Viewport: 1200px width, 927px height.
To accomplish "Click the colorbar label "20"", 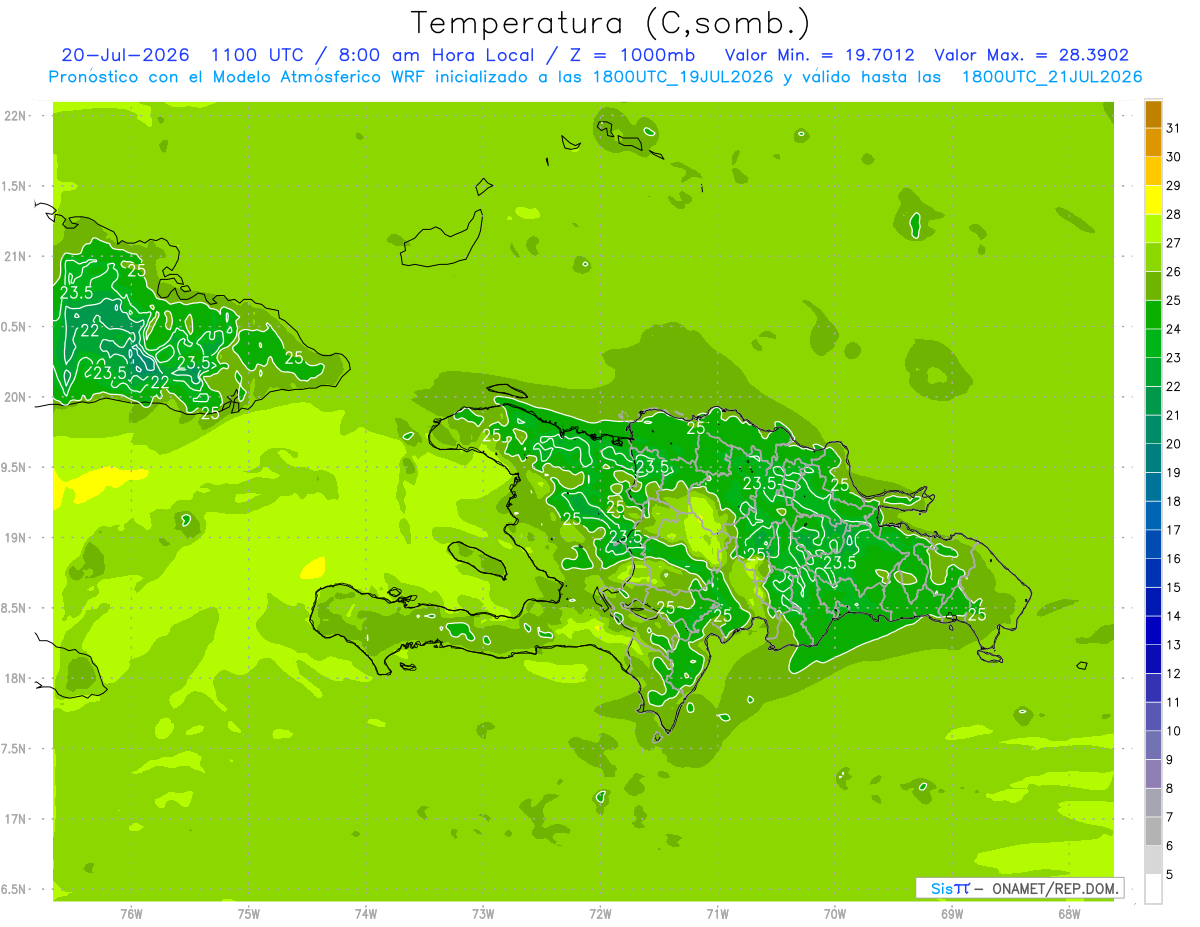I will (1174, 444).
